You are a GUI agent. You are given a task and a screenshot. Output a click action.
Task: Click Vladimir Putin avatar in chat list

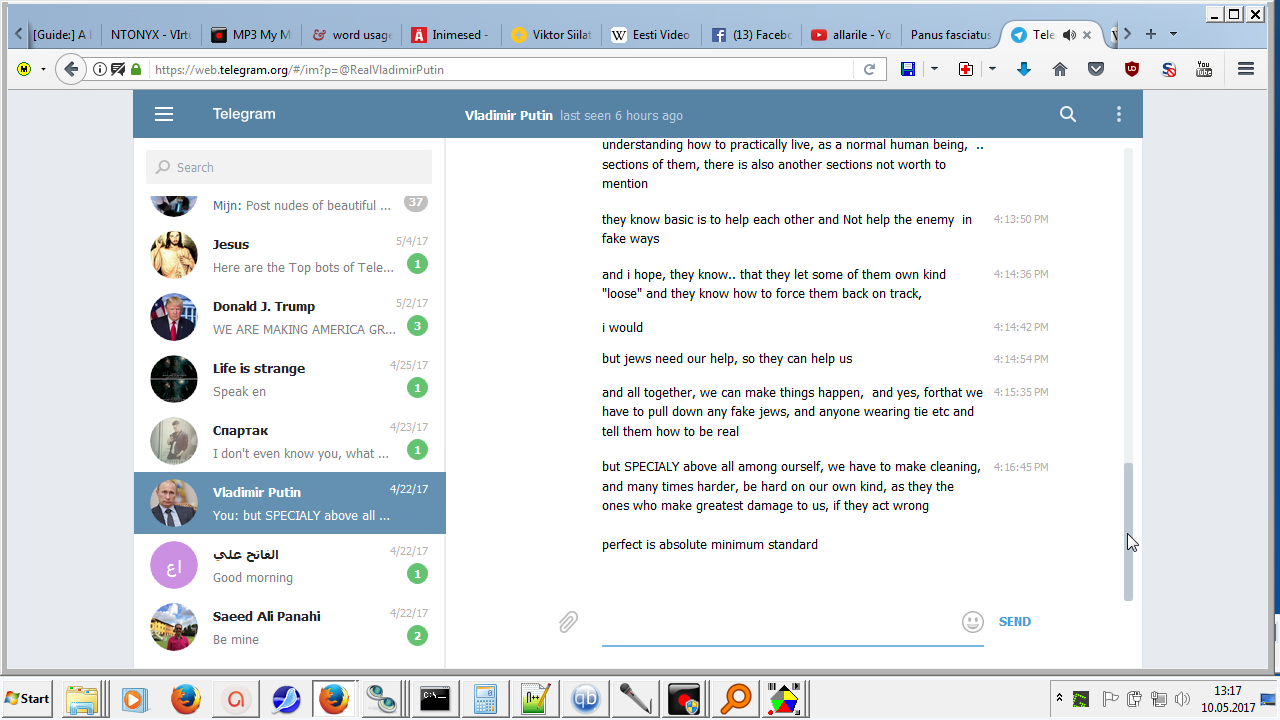coord(174,503)
